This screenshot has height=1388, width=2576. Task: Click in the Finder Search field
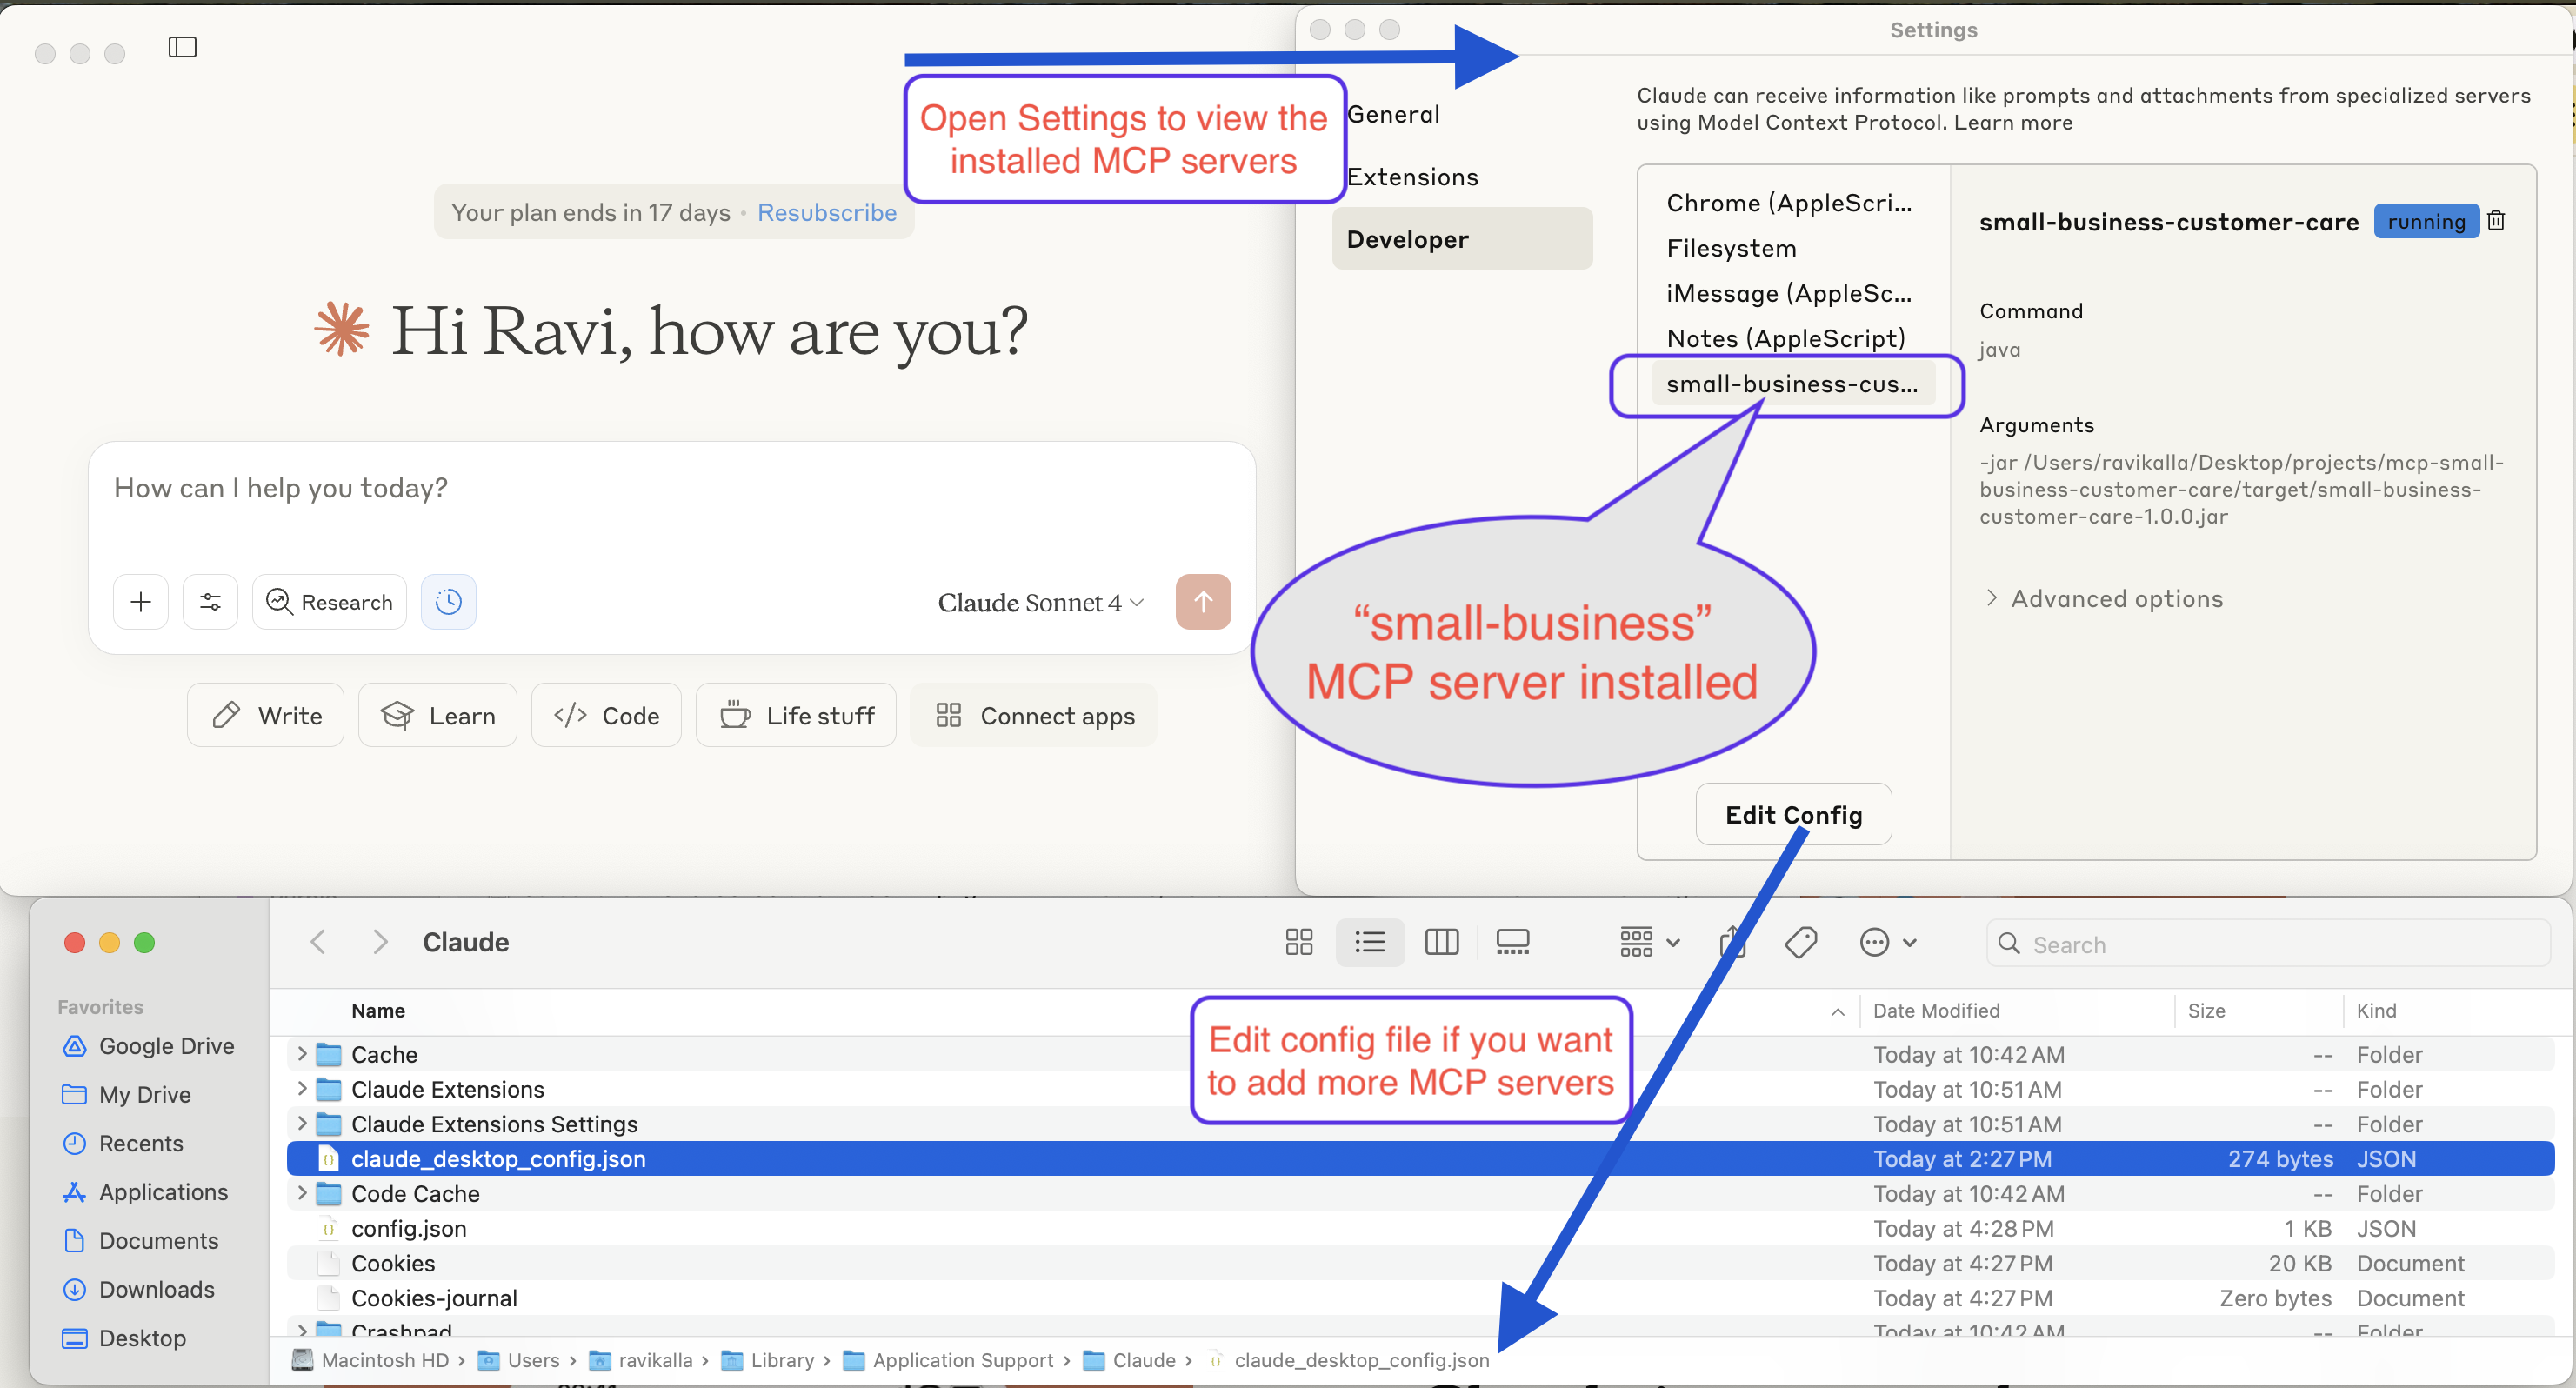coord(2267,944)
